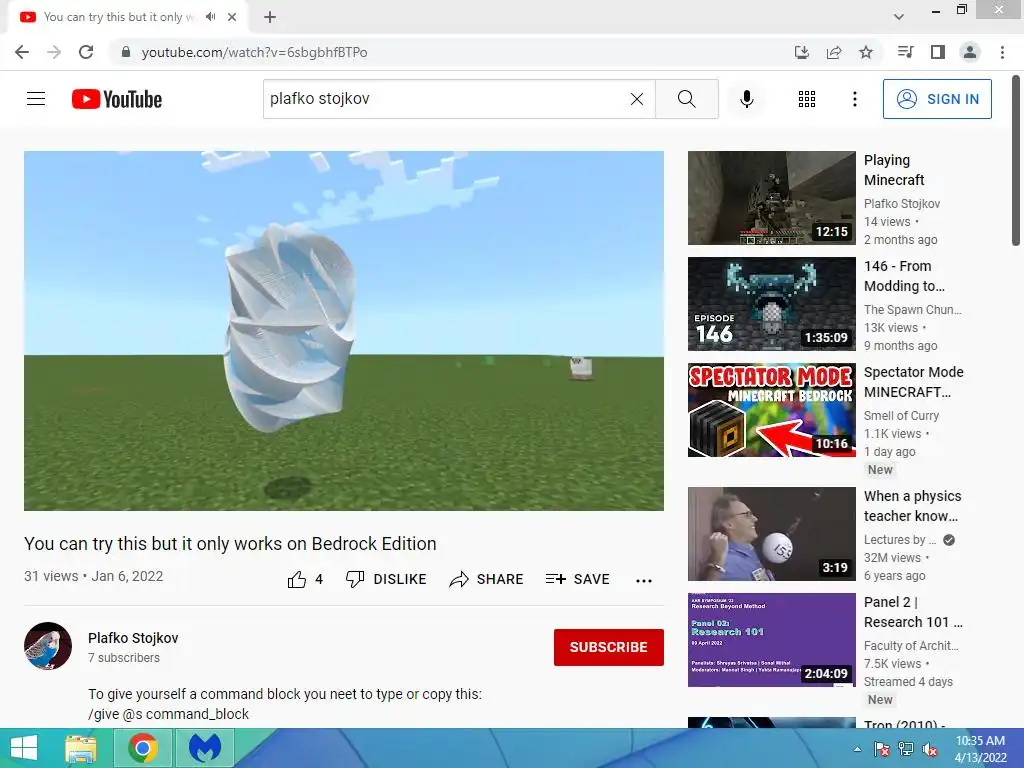Open physics teacher video thumbnail
The image size is (1024, 768).
coord(771,534)
